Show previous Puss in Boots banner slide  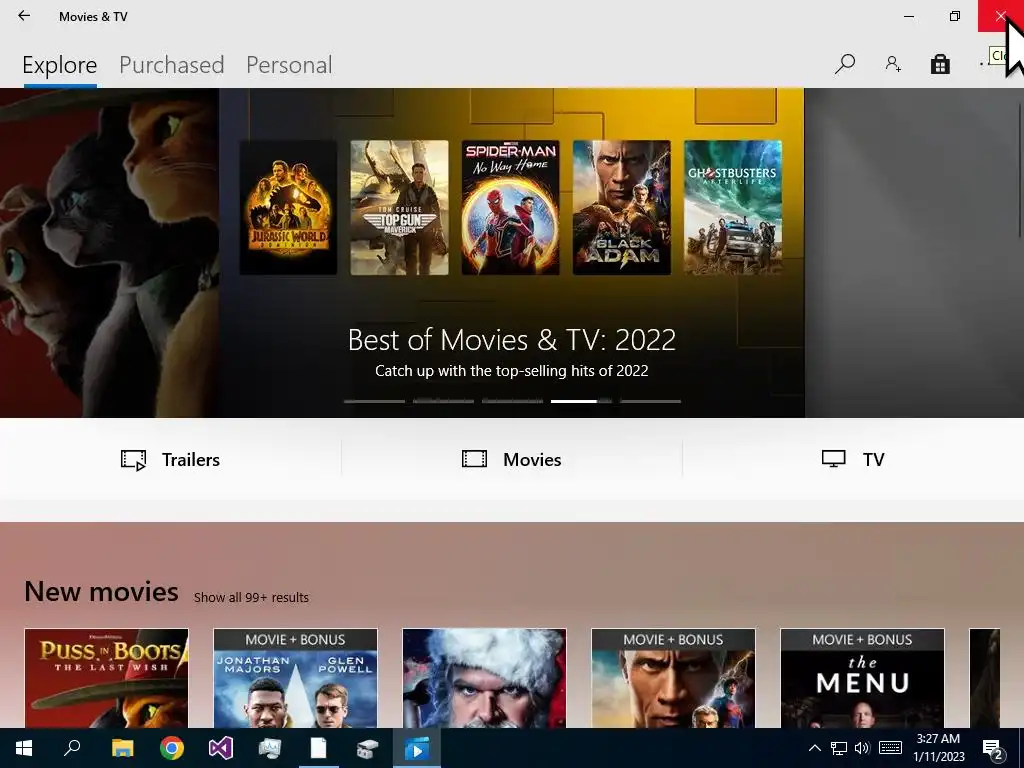[109, 253]
